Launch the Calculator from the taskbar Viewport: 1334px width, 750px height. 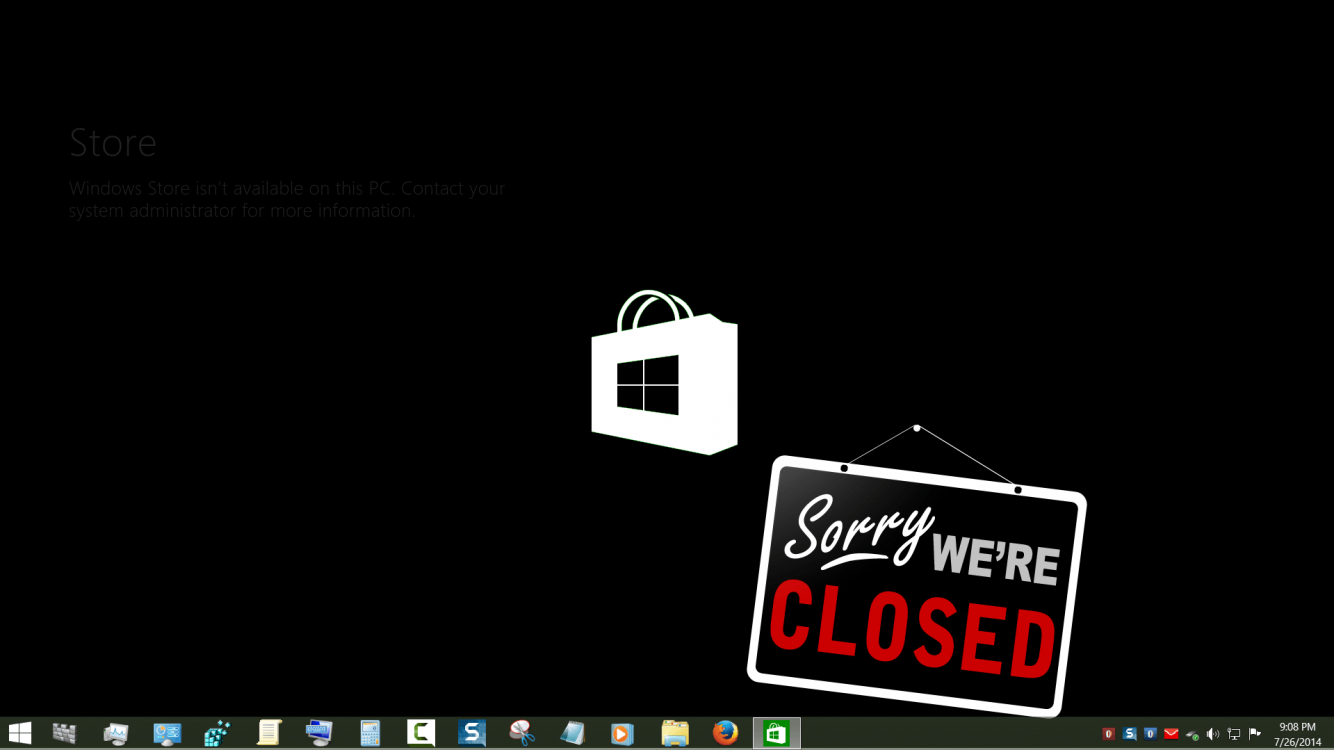coord(370,733)
